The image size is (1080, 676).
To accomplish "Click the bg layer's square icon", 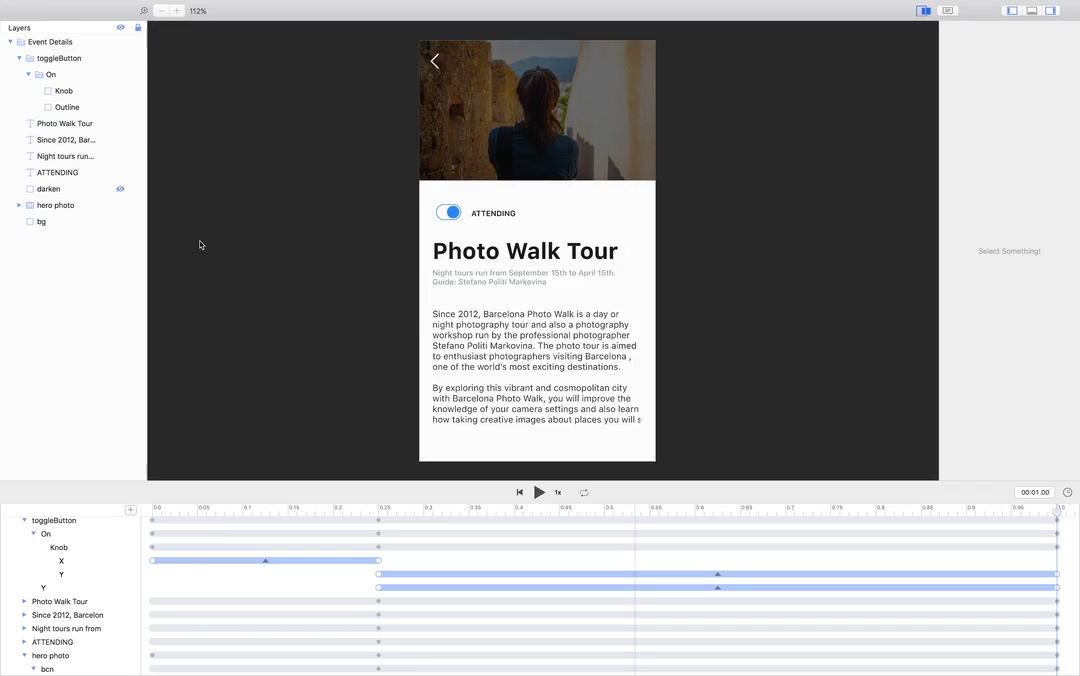I will coord(30,222).
